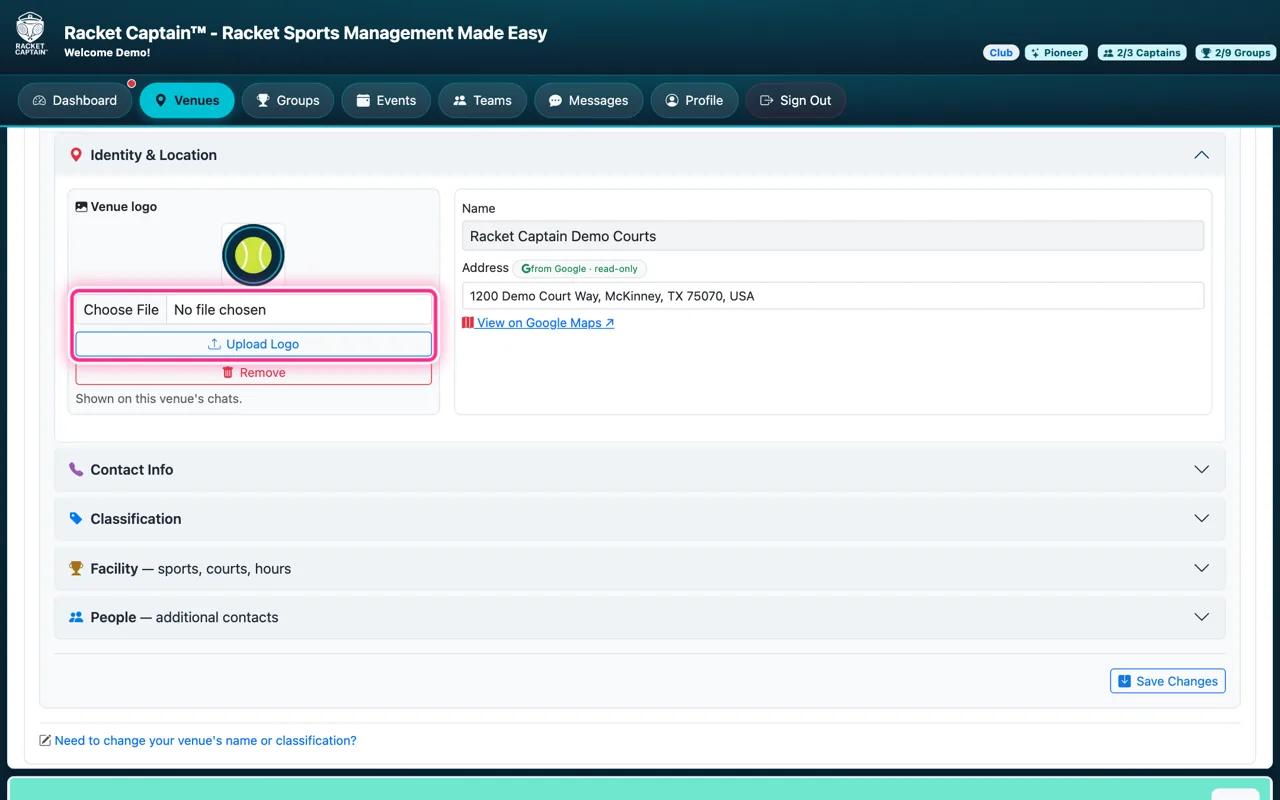
Task: Click the trophy icon beside Facility
Action: pyautogui.click(x=76, y=568)
